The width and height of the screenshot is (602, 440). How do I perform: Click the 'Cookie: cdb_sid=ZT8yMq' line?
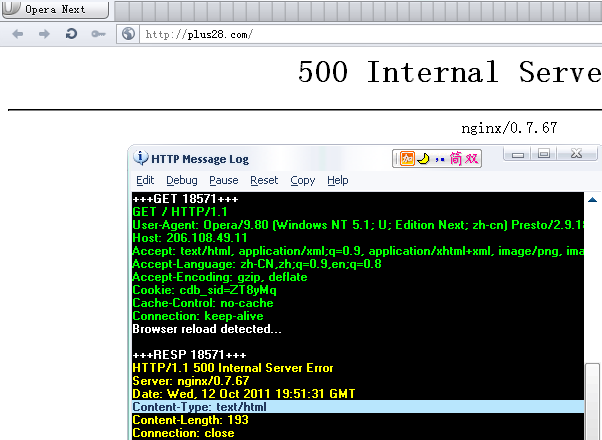point(204,290)
